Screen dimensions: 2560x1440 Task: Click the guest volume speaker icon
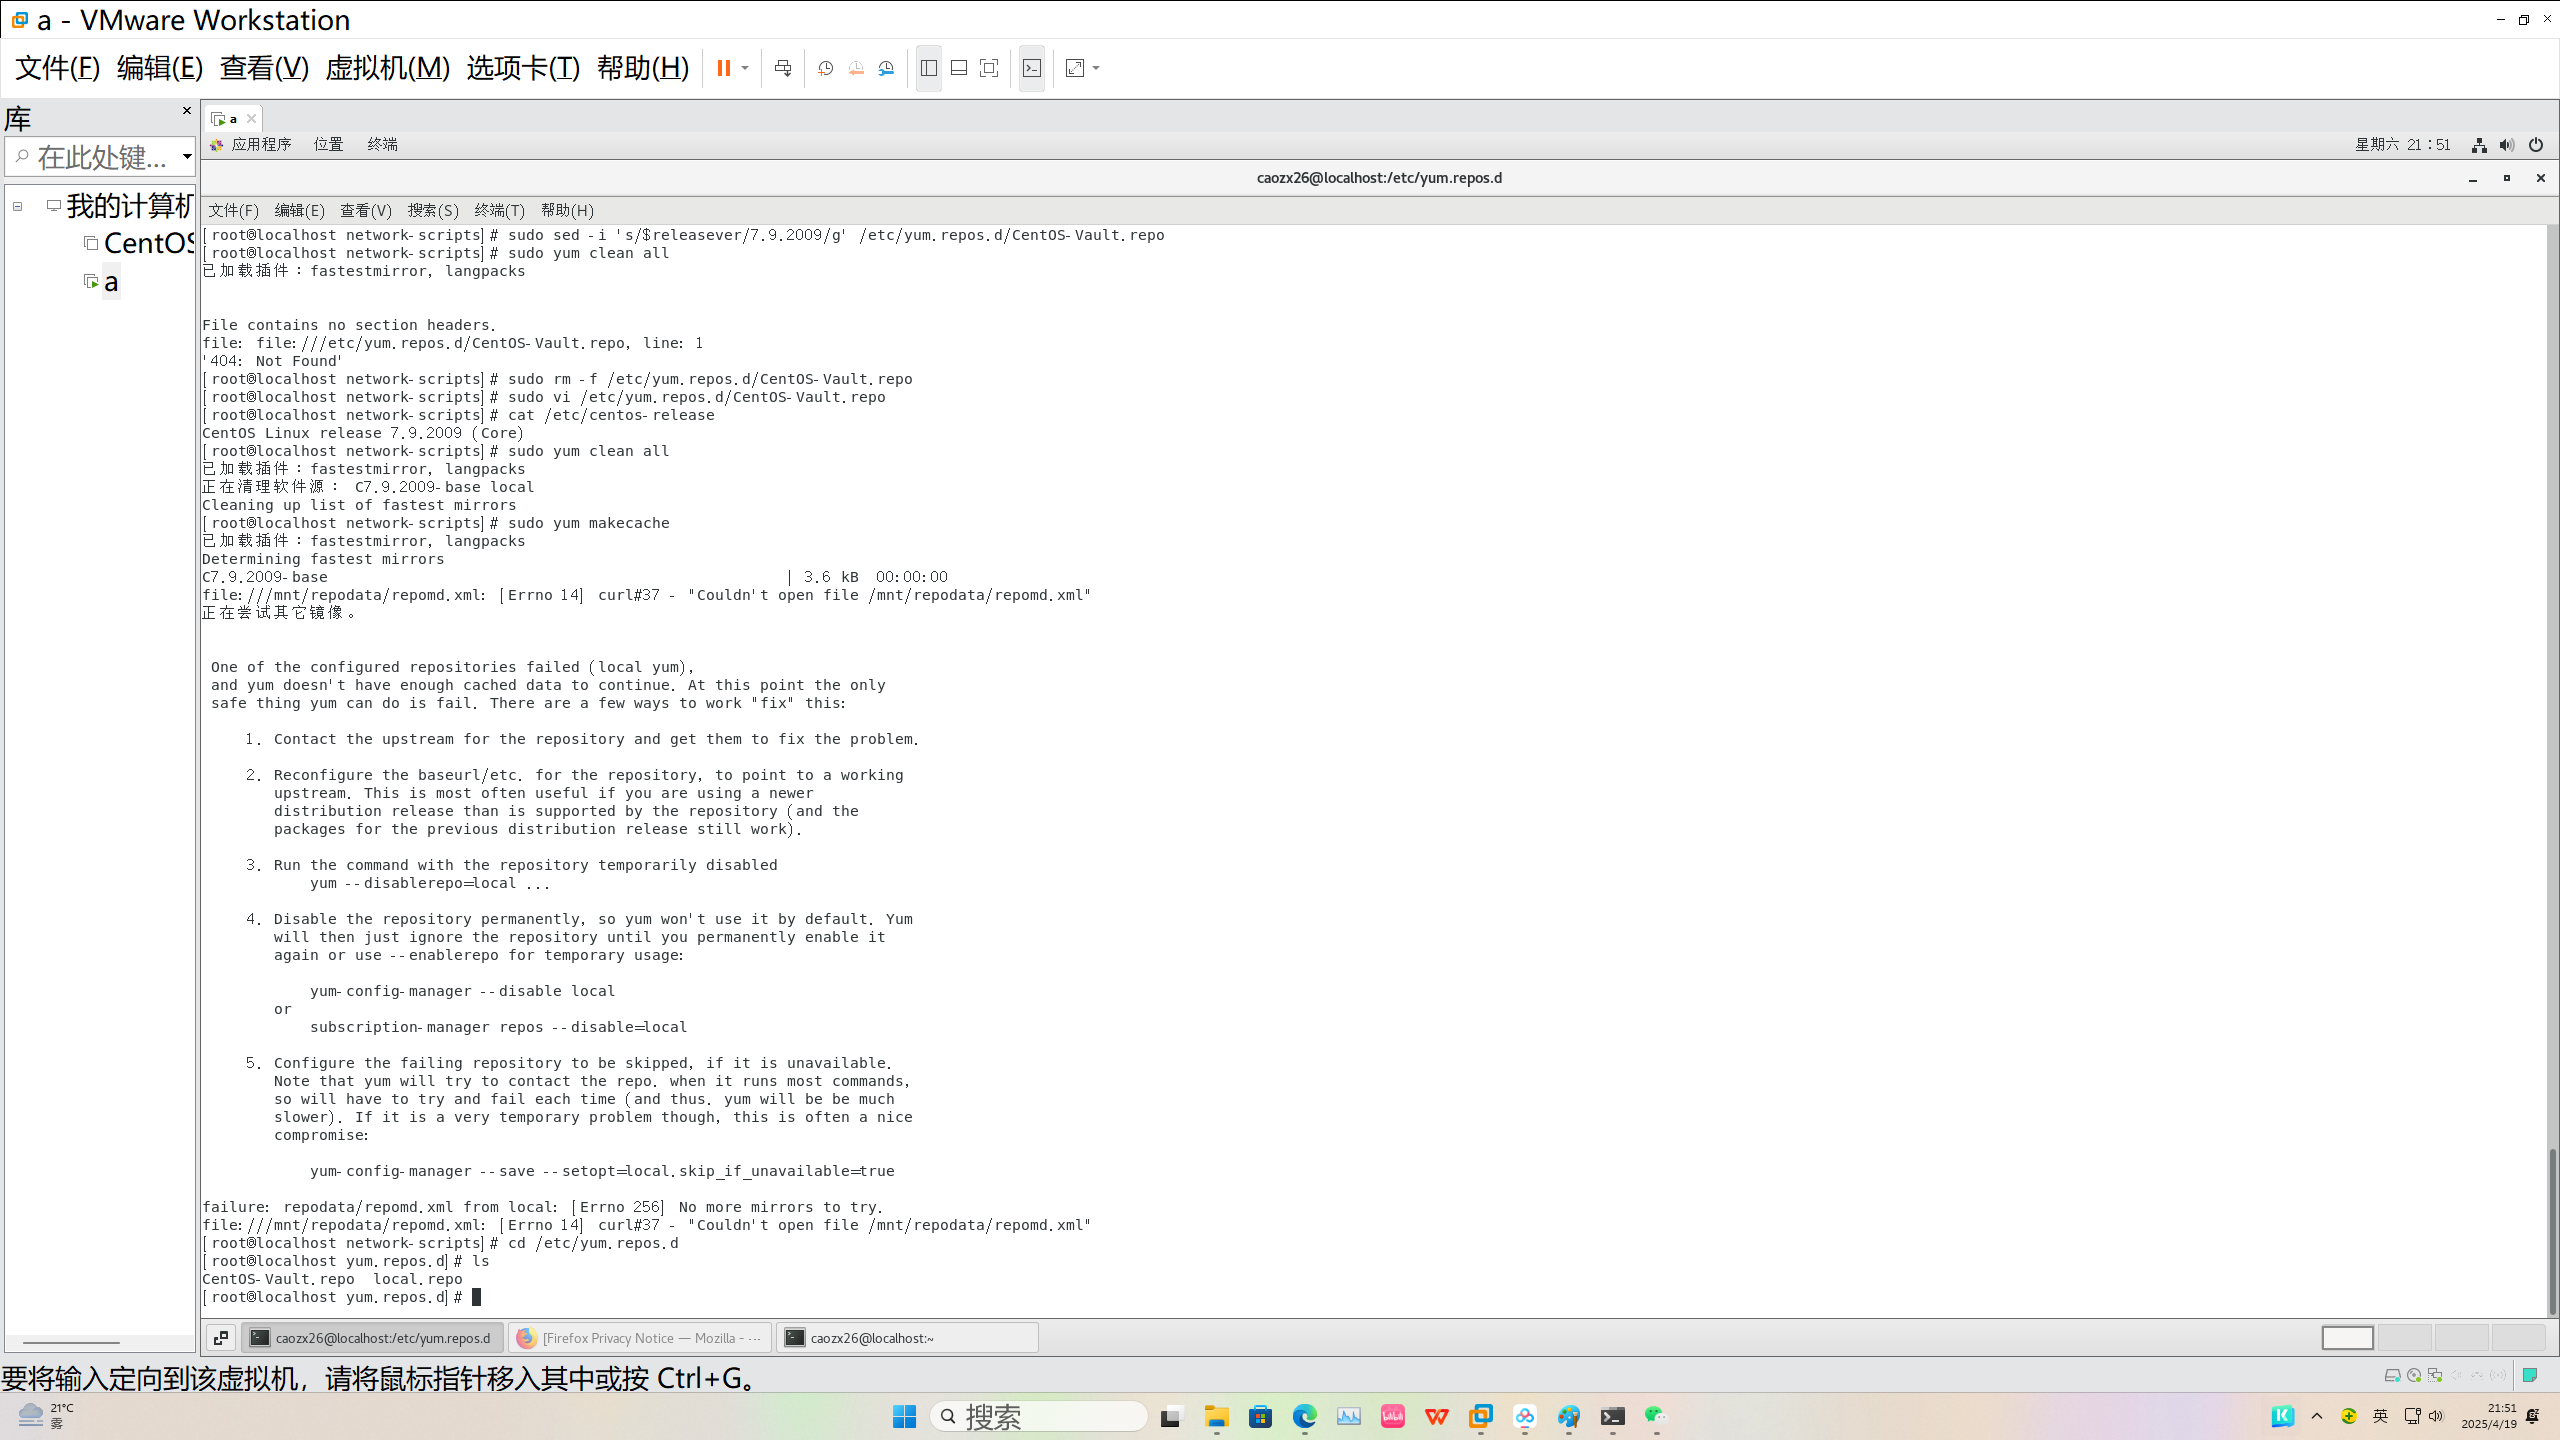pos(2507,145)
